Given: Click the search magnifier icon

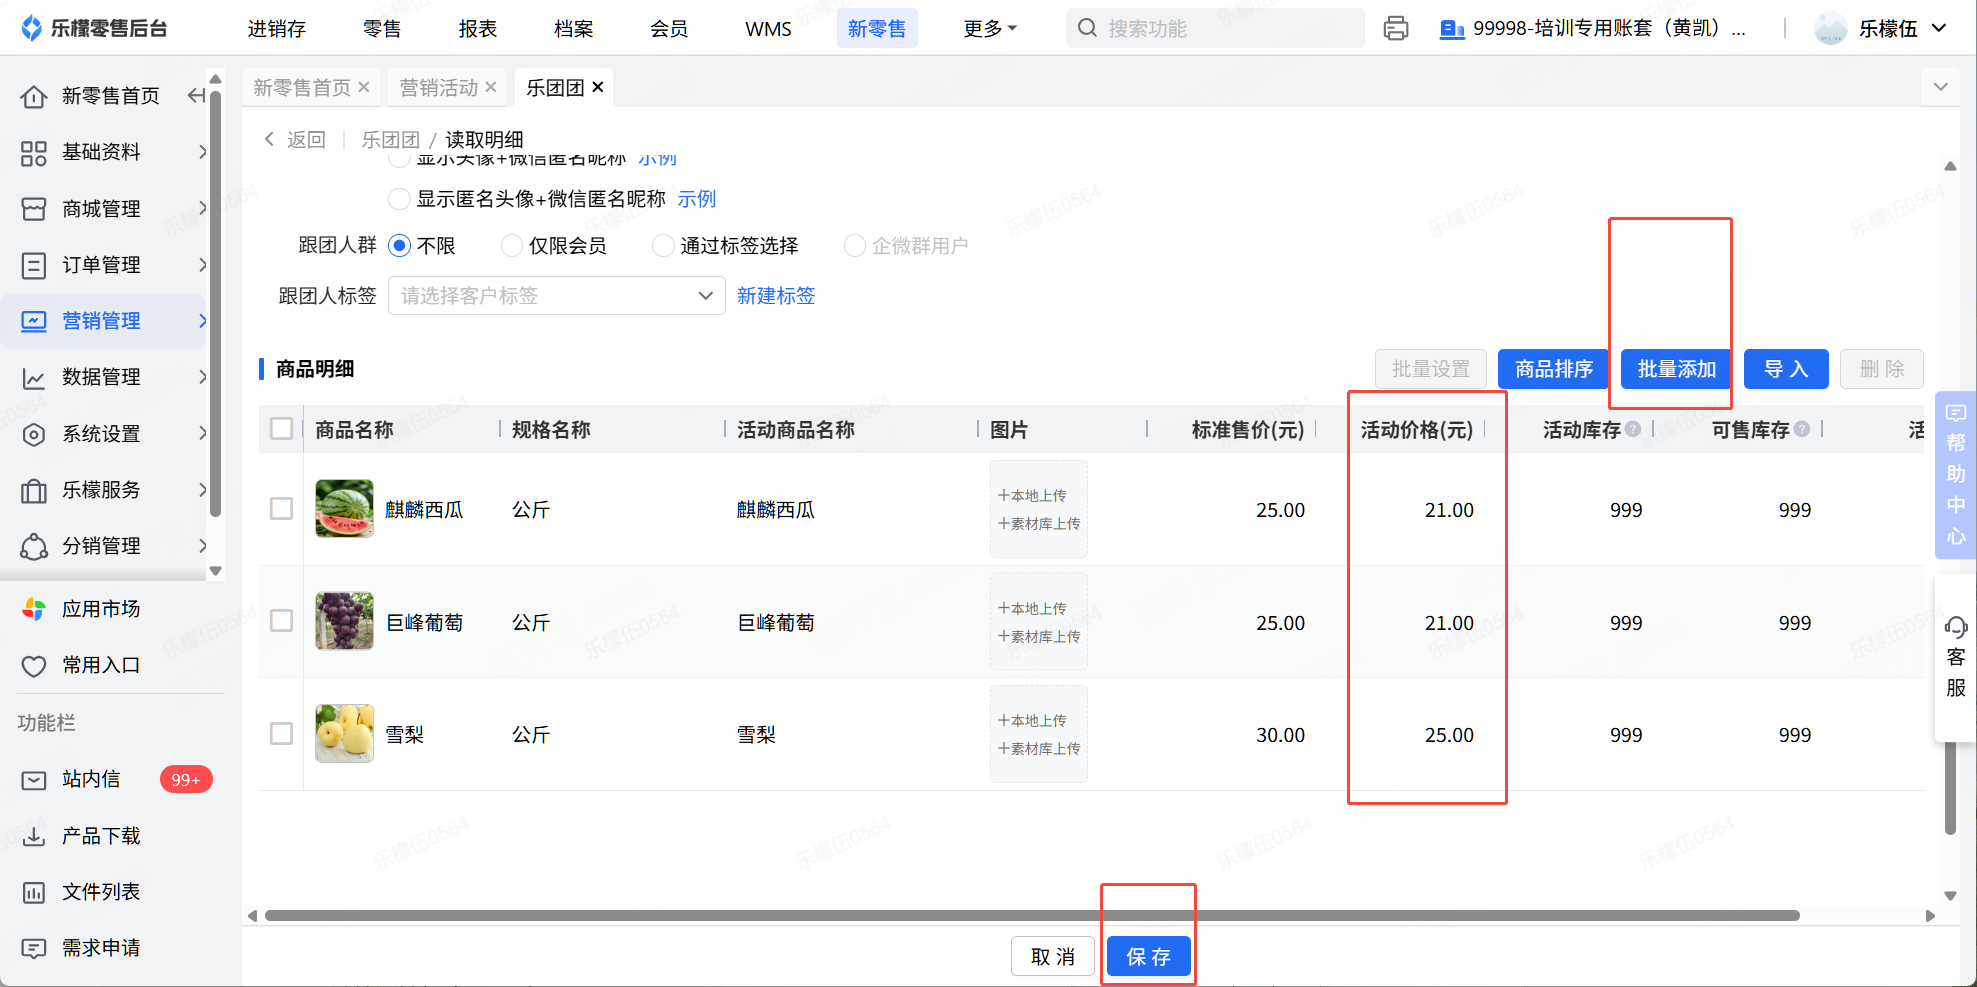Looking at the screenshot, I should tap(1087, 28).
